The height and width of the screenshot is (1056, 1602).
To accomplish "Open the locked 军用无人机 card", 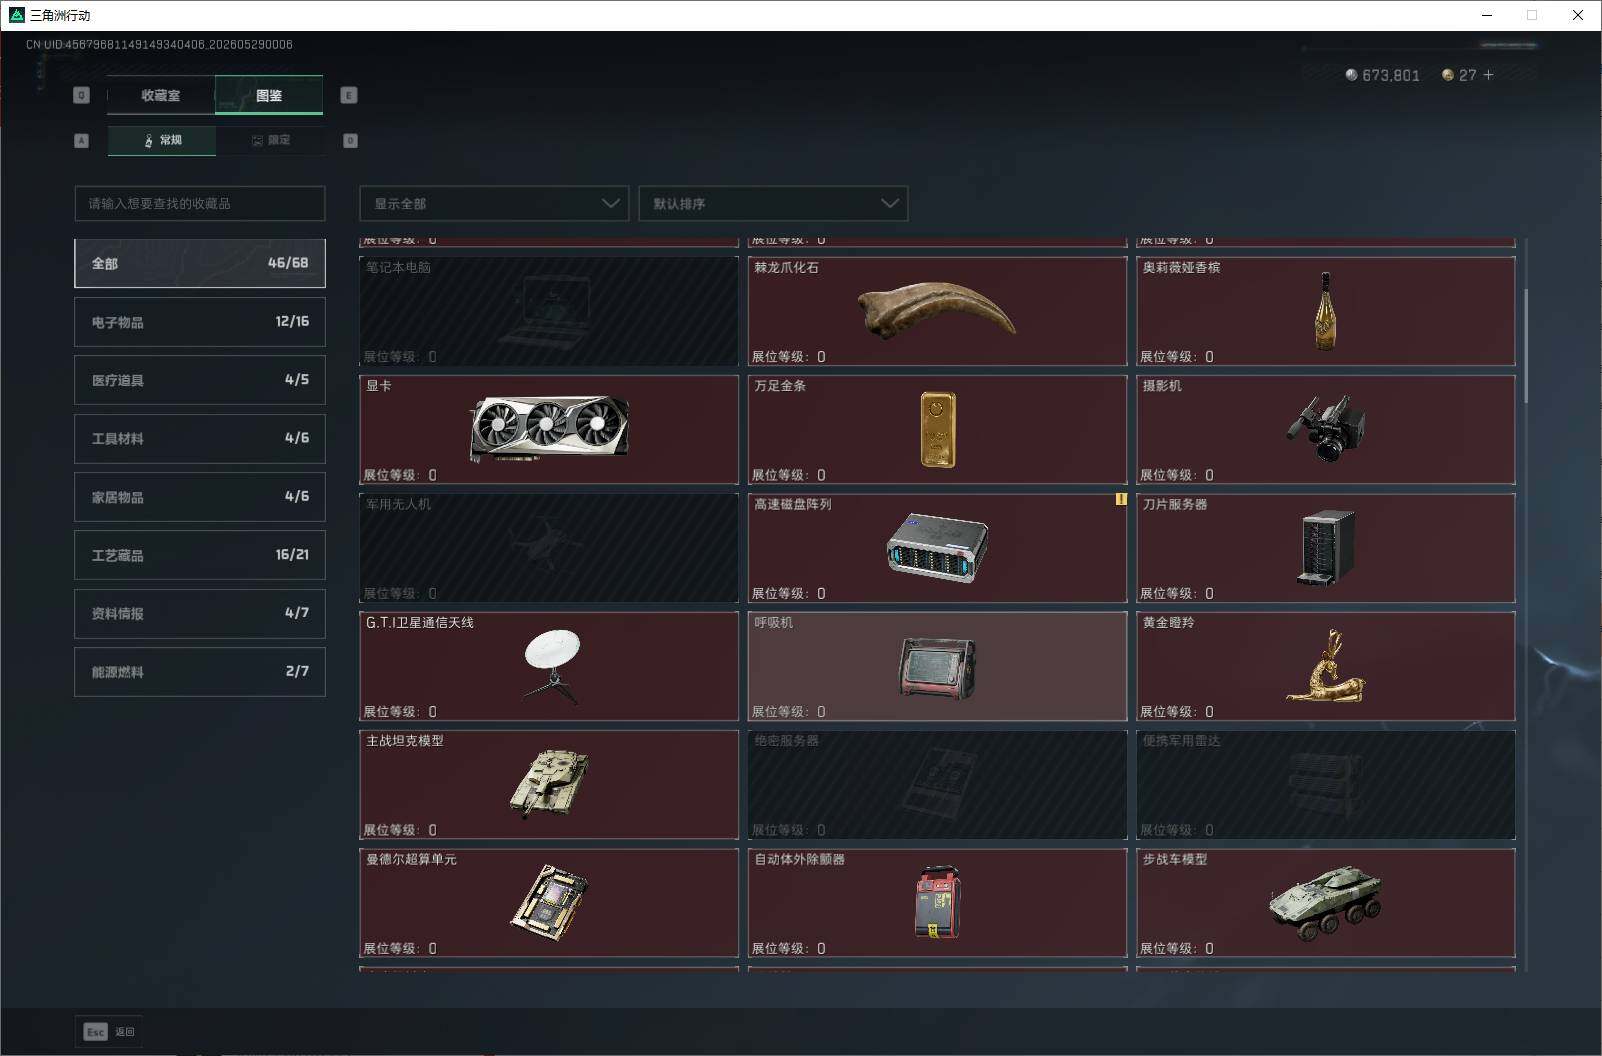I will point(549,548).
